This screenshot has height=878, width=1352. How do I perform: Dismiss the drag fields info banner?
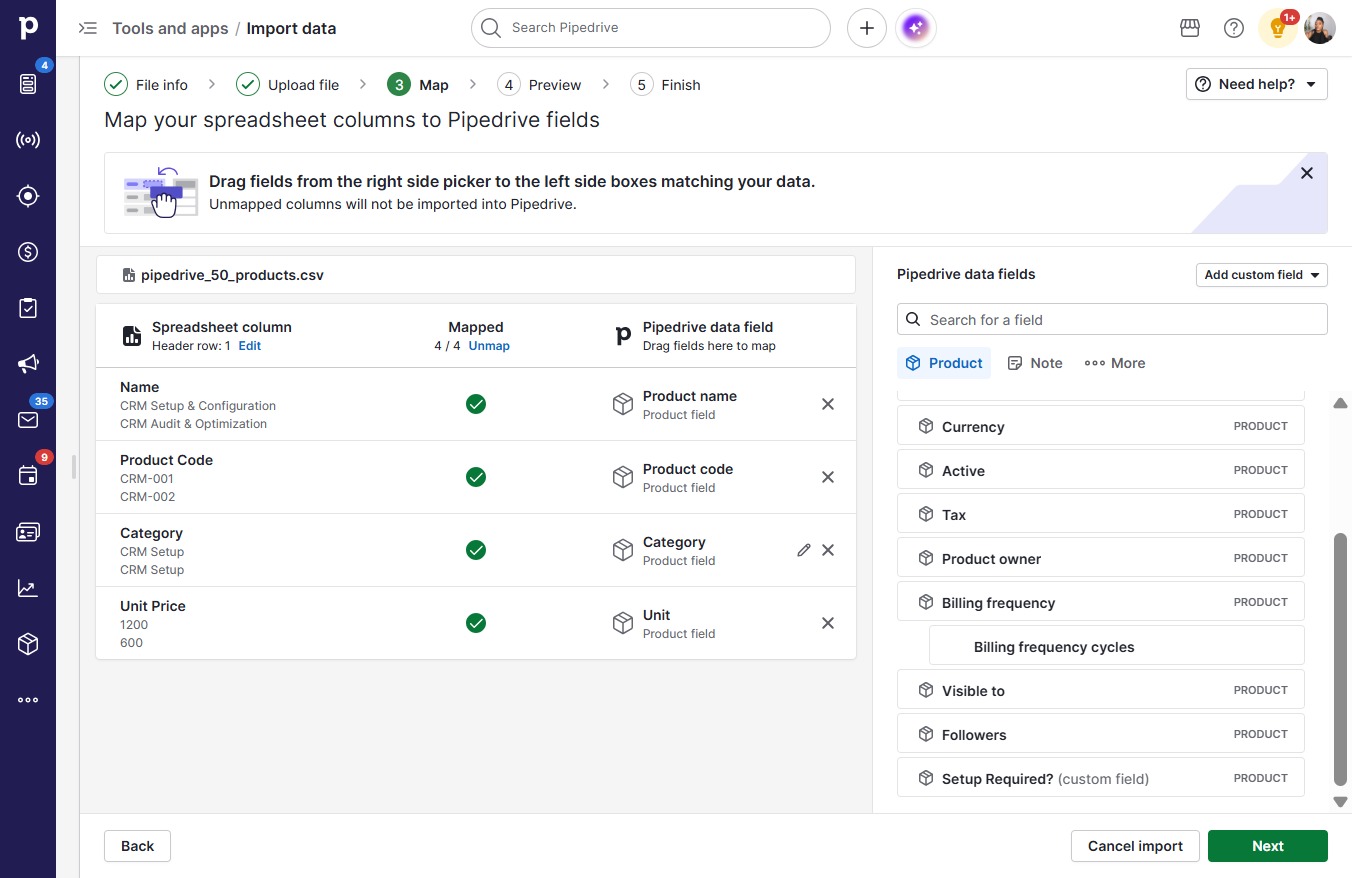click(1307, 173)
